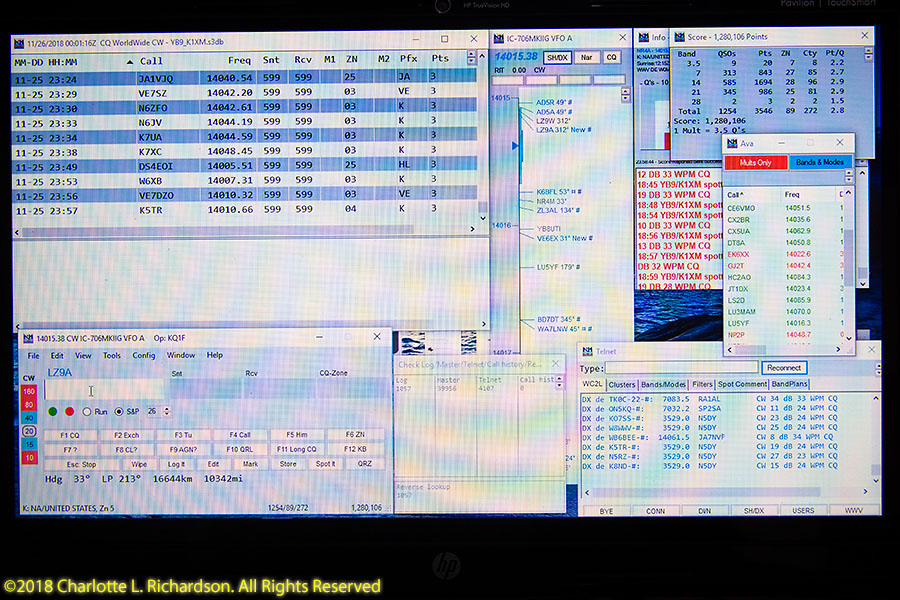
Task: Click the N1MM logo on Telnet window
Action: point(586,351)
